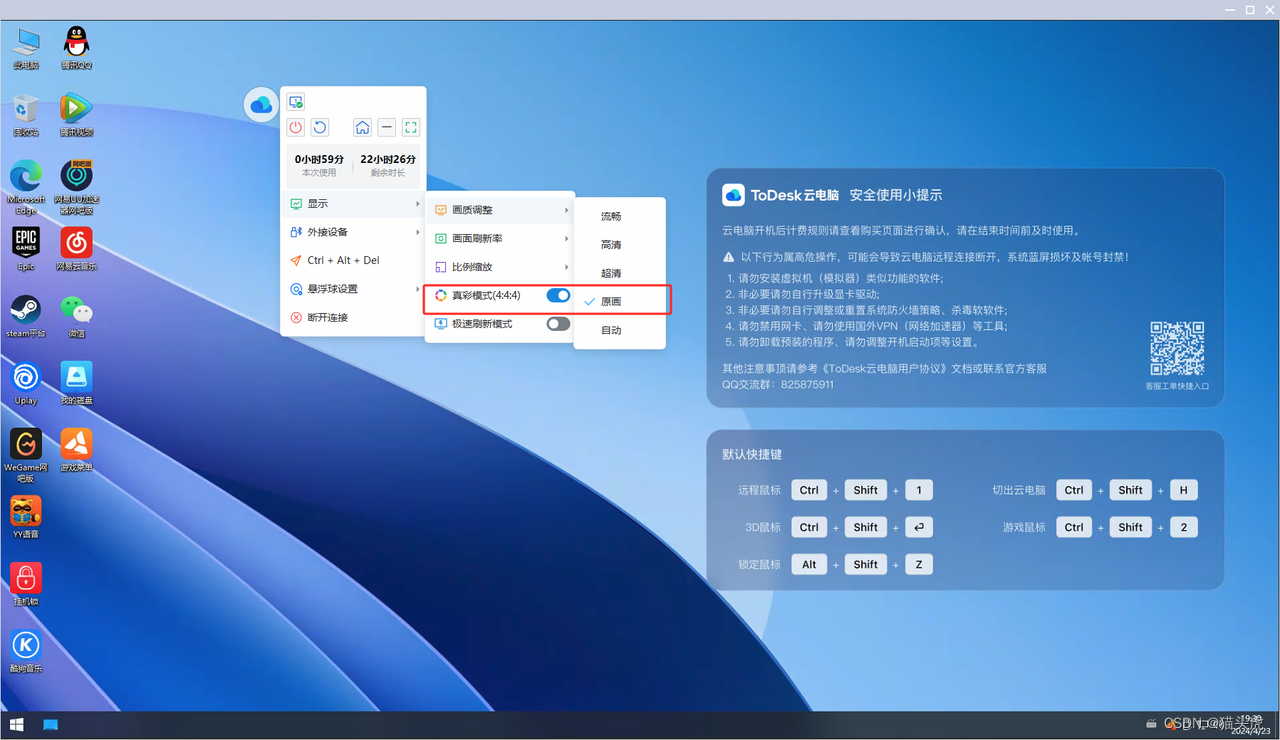Click the red power-off button

point(296,127)
